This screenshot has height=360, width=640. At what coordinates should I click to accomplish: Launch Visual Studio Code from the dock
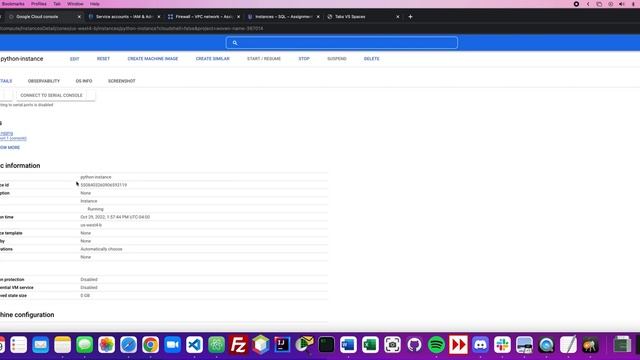click(x=195, y=345)
